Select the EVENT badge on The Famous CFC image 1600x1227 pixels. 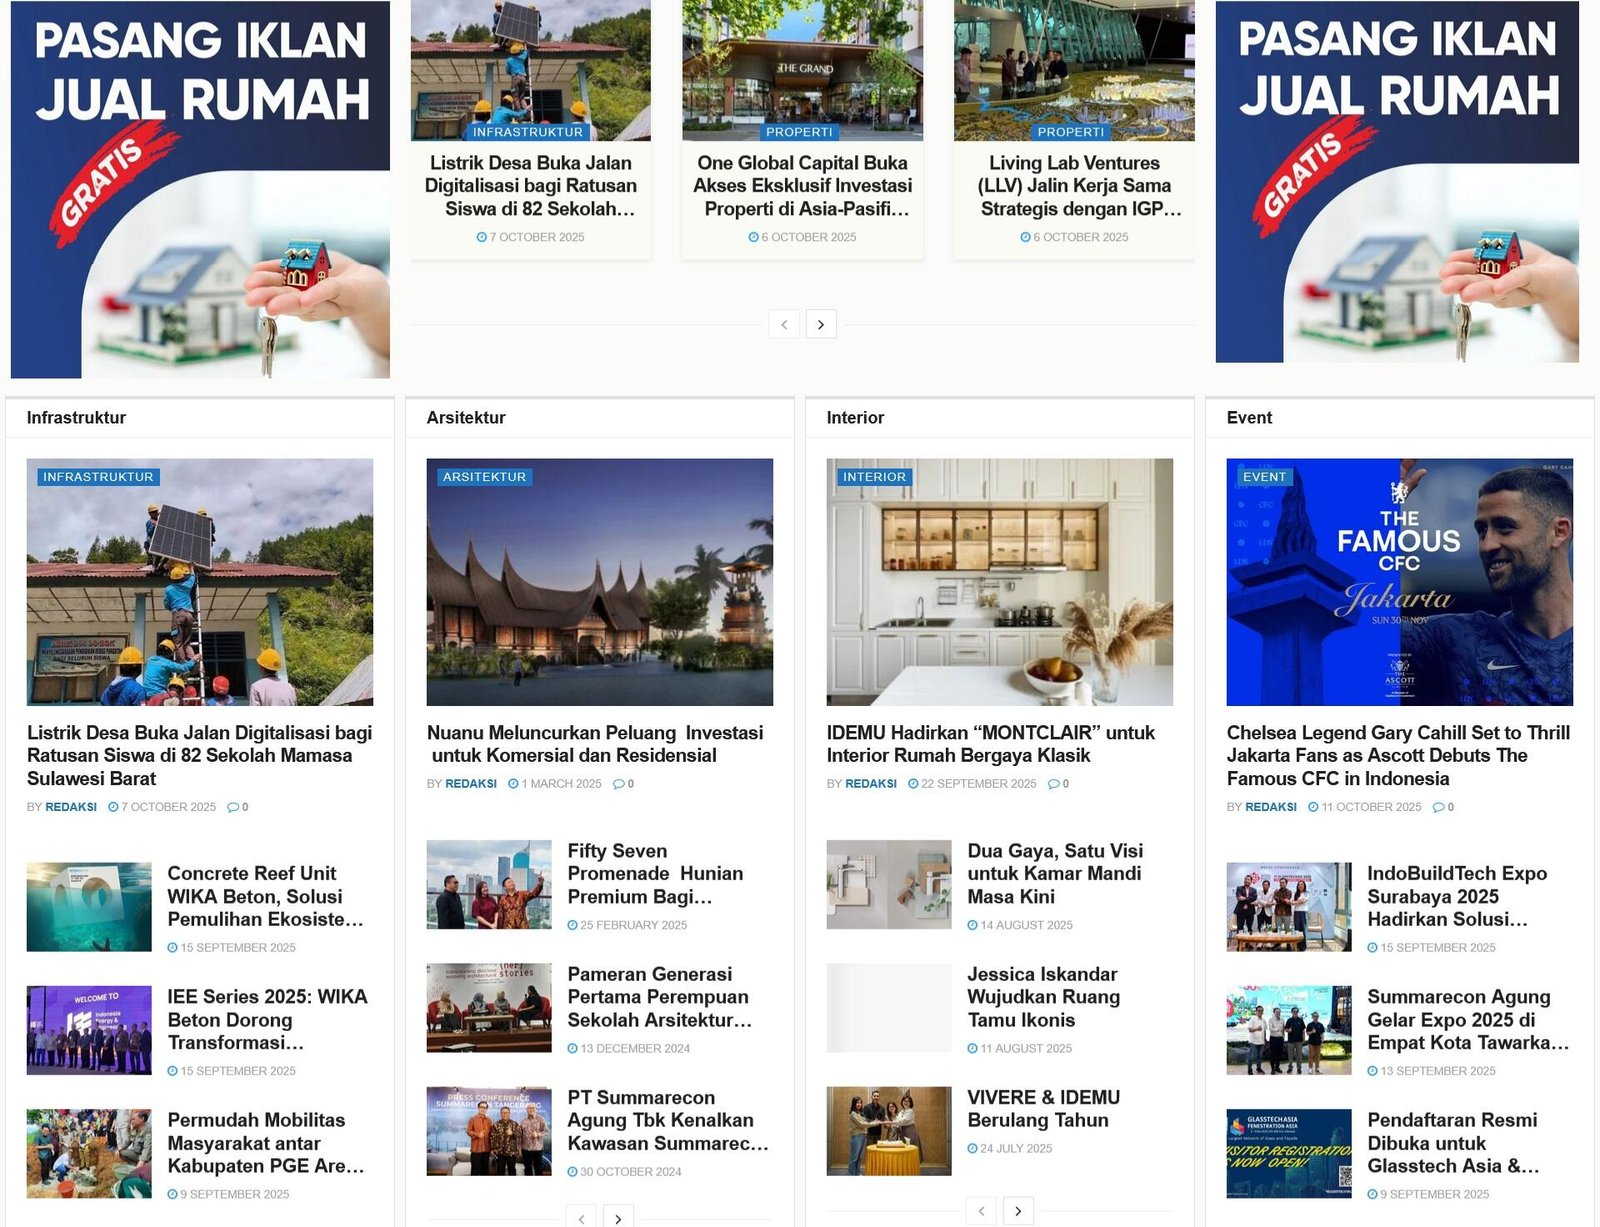[1263, 477]
